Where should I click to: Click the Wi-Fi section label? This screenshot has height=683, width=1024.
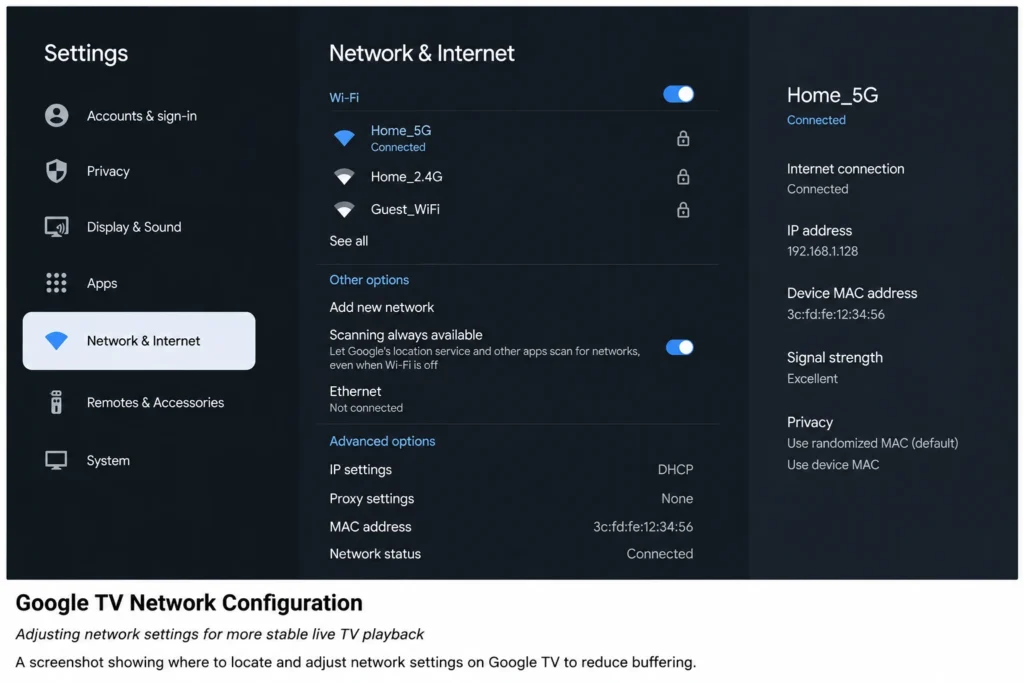pos(344,97)
